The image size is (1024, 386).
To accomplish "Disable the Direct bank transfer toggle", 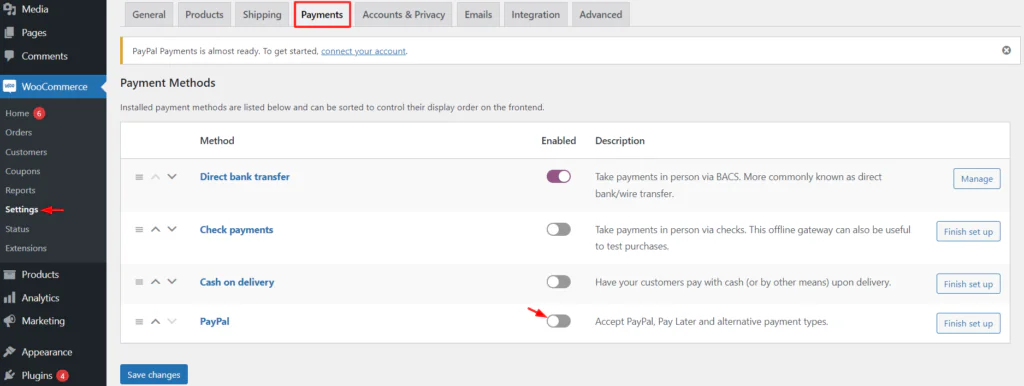I will [558, 176].
